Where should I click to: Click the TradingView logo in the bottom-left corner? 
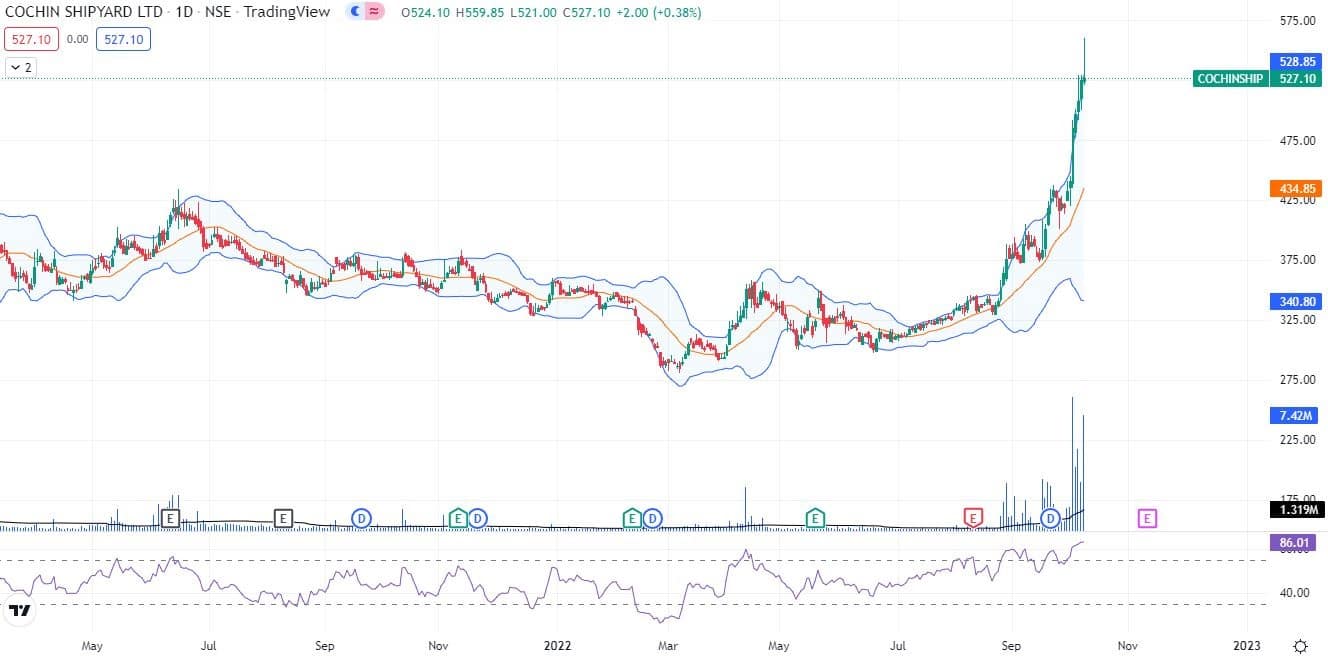pos(18,610)
